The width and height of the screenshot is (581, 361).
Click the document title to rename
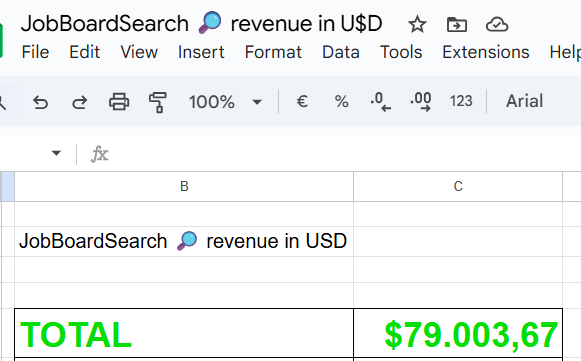coord(201,24)
